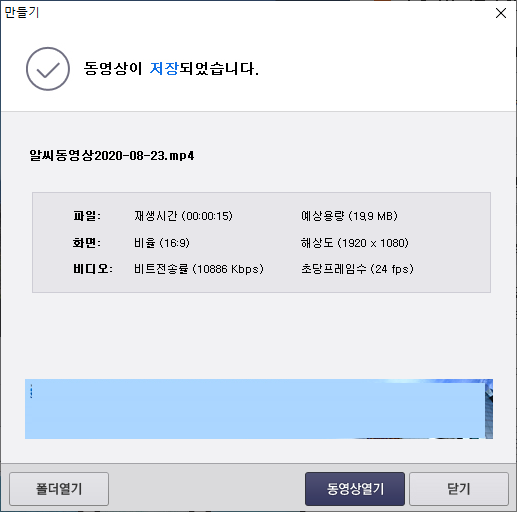Click the 비트전송률 (10886 Kbps) text
This screenshot has height=512, width=517.
pos(199,269)
